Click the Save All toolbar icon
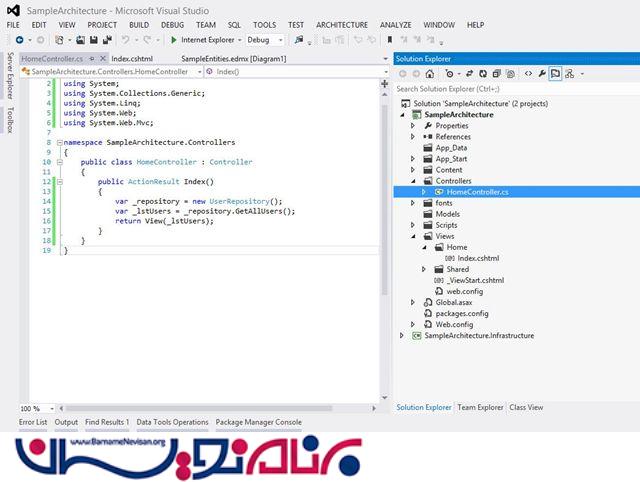640x482 pixels. 106,40
